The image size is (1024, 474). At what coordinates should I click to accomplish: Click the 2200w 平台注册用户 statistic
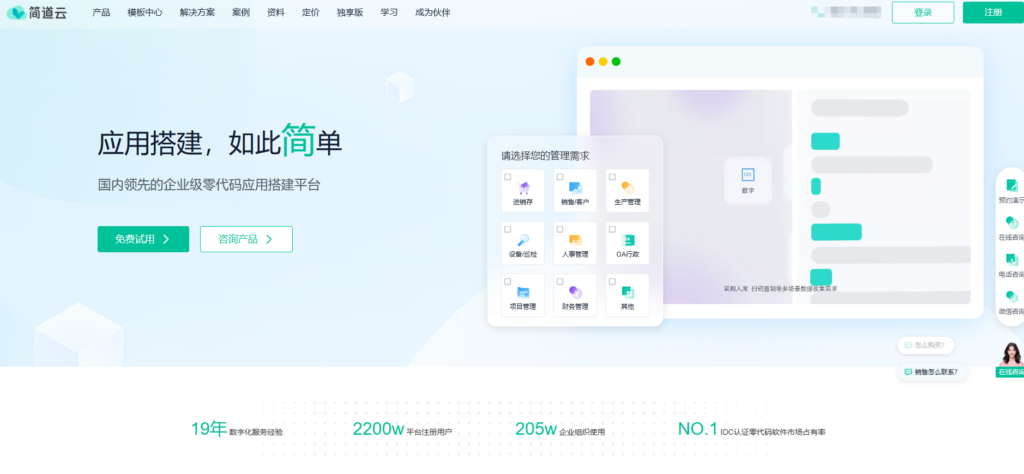click(x=402, y=430)
